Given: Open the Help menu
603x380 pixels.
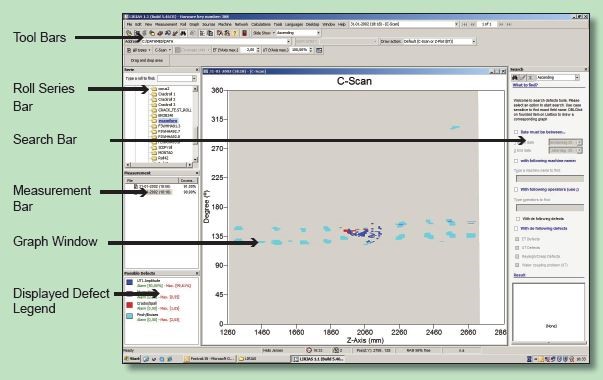Looking at the screenshot, I should click(341, 24).
